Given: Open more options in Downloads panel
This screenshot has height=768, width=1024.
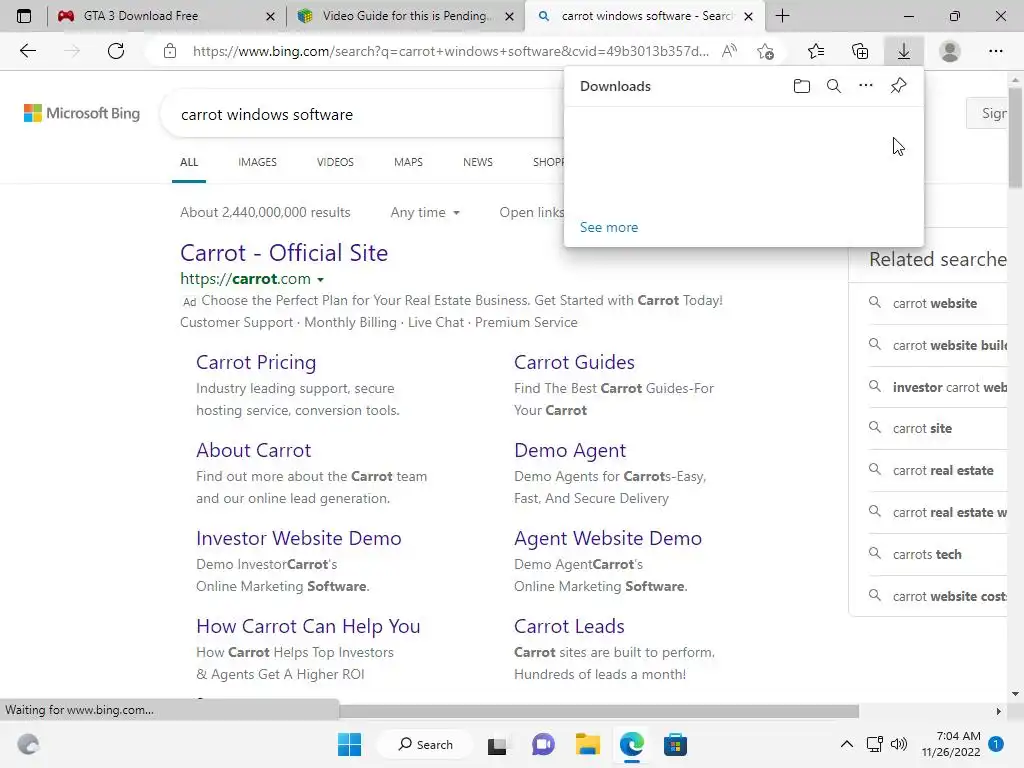Looking at the screenshot, I should pyautogui.click(x=865, y=86).
